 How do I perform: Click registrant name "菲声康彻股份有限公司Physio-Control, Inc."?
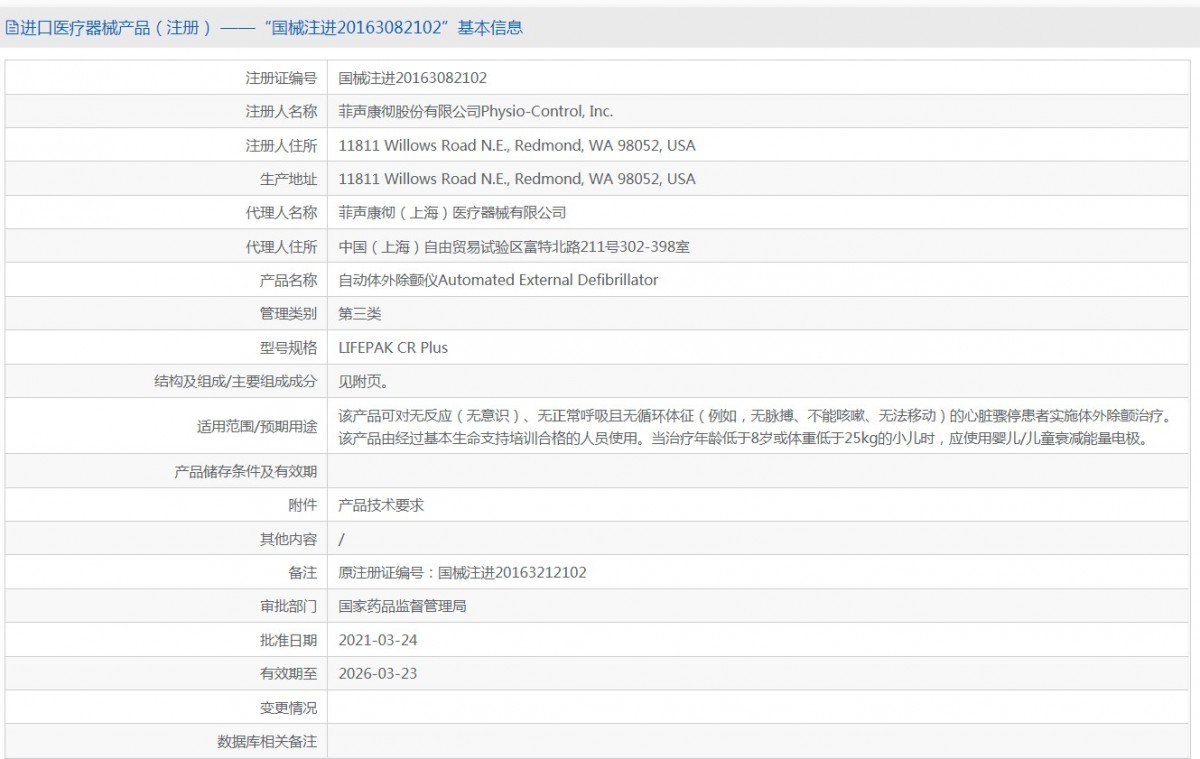(476, 112)
